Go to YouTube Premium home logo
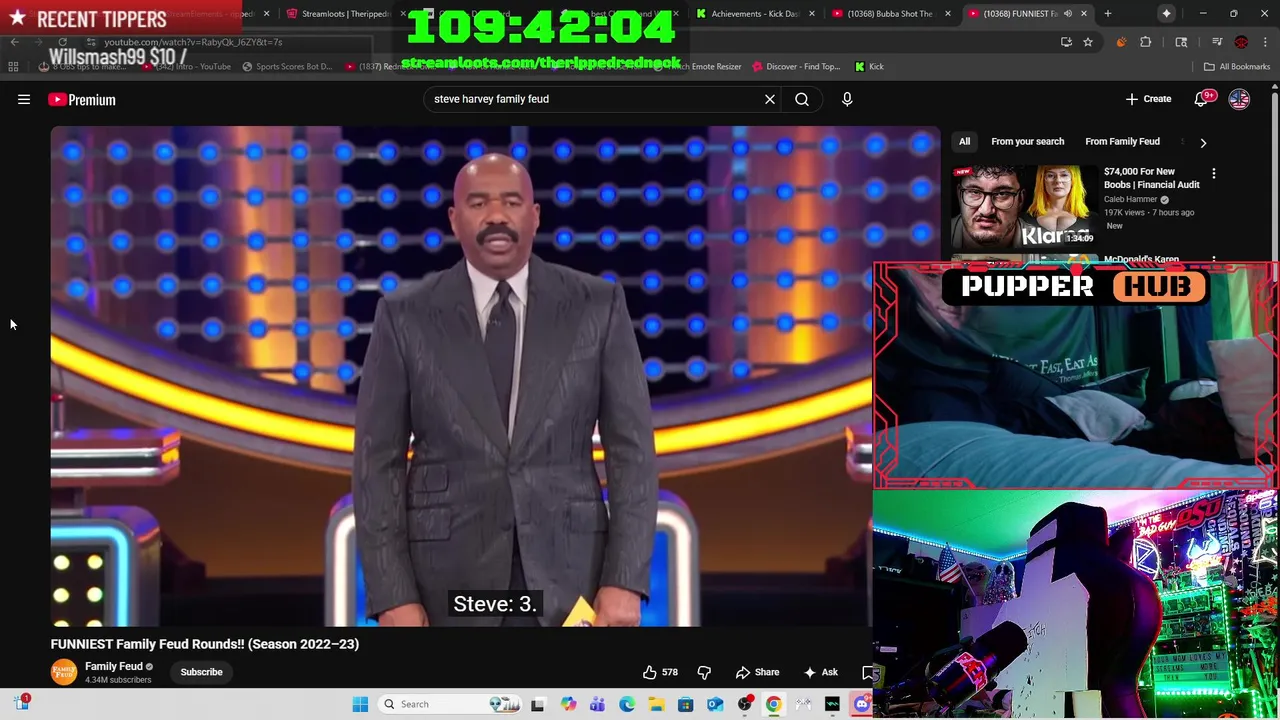Screen dimensions: 1280x720 82,99
